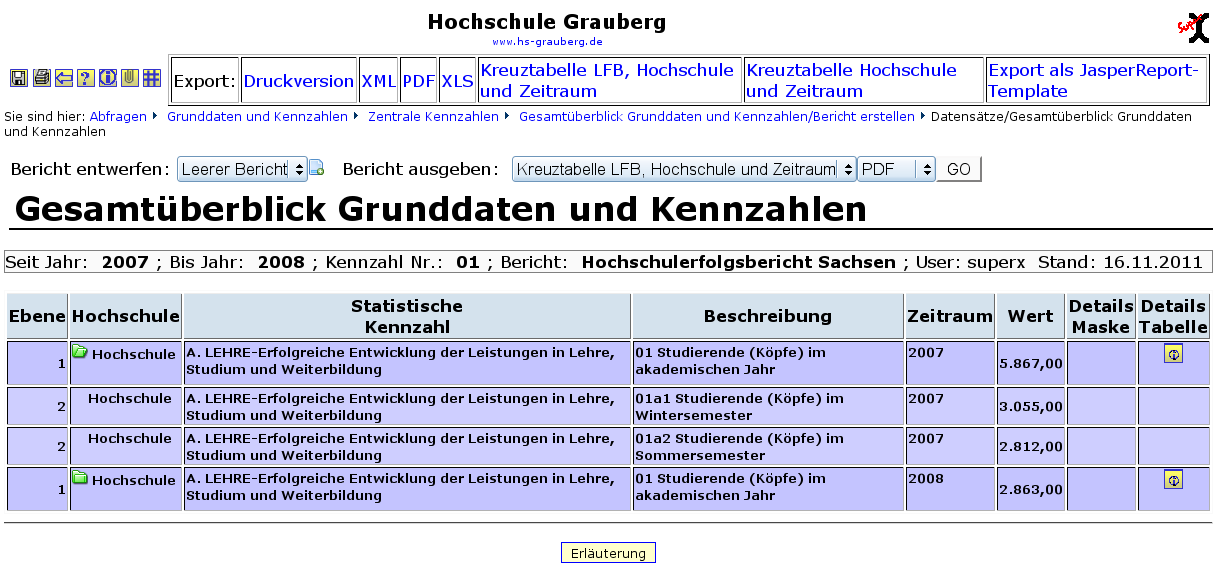
Task: Click the value 3.055,00
Action: [x=1031, y=406]
